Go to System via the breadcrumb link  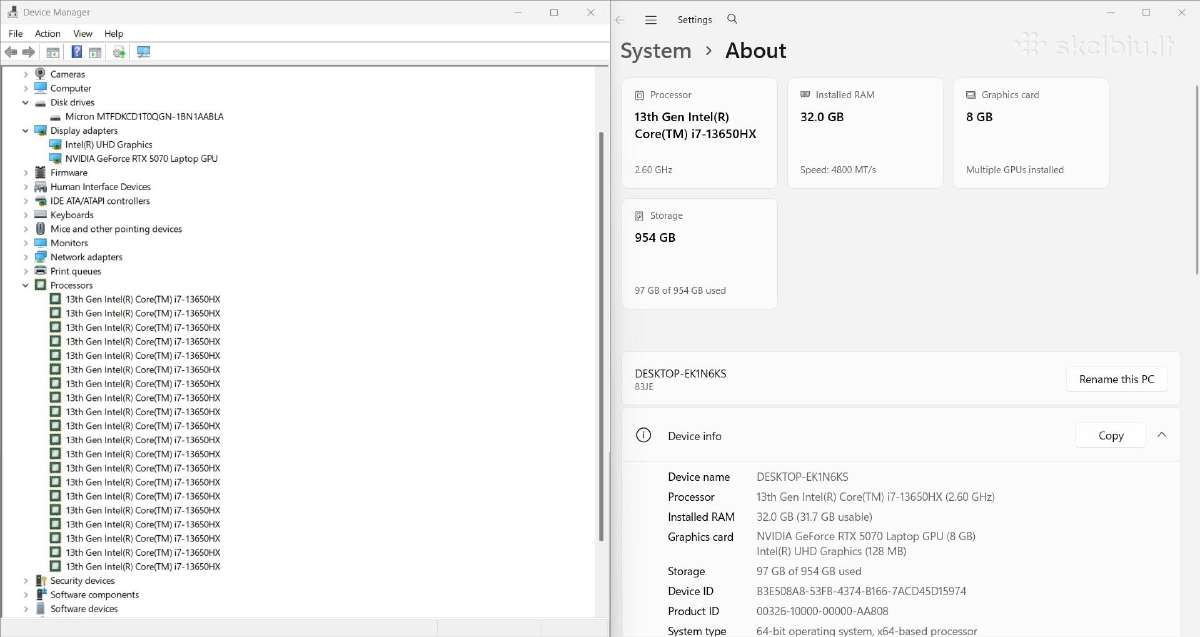[x=656, y=51]
